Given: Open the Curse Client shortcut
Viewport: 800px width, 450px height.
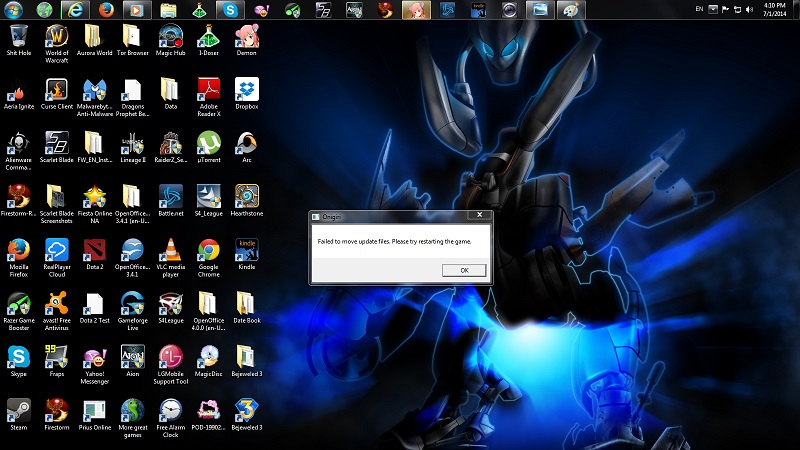Looking at the screenshot, I should [57, 94].
